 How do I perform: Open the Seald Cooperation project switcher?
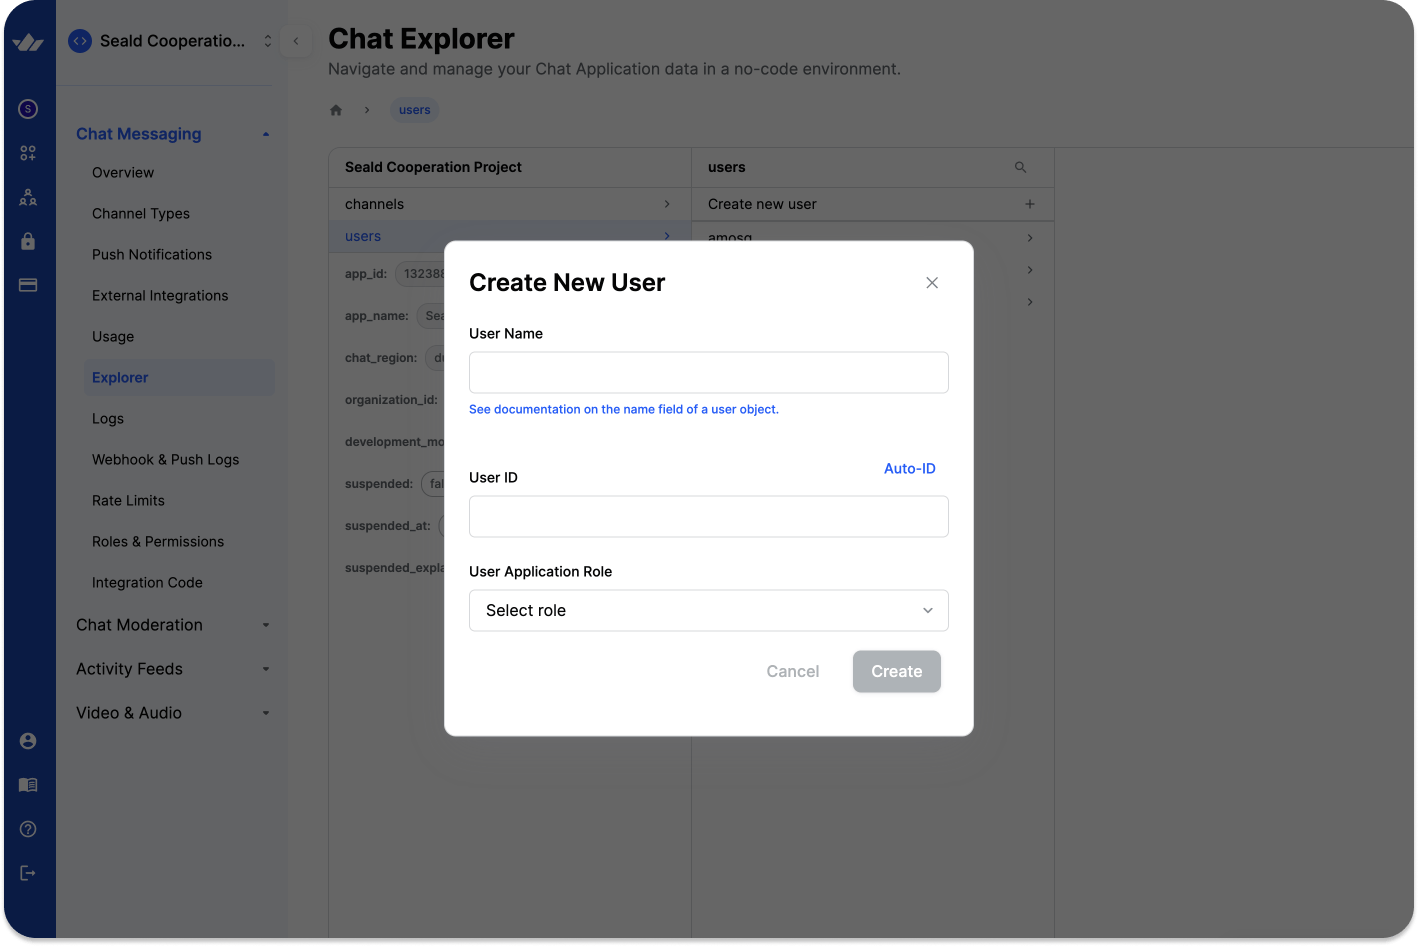(x=171, y=41)
